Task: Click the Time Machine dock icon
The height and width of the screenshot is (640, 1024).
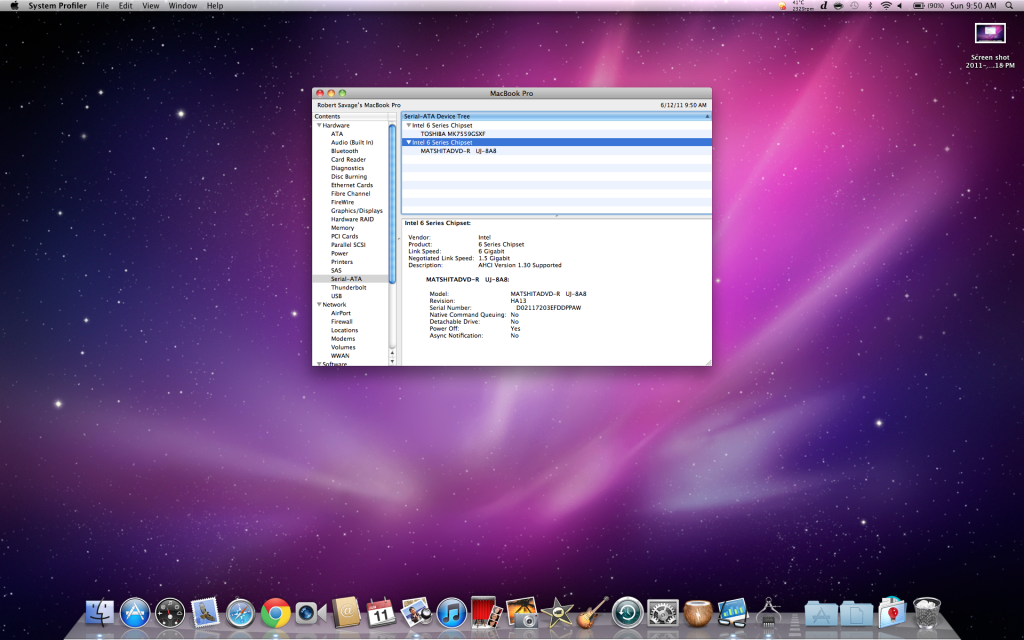Action: click(627, 612)
